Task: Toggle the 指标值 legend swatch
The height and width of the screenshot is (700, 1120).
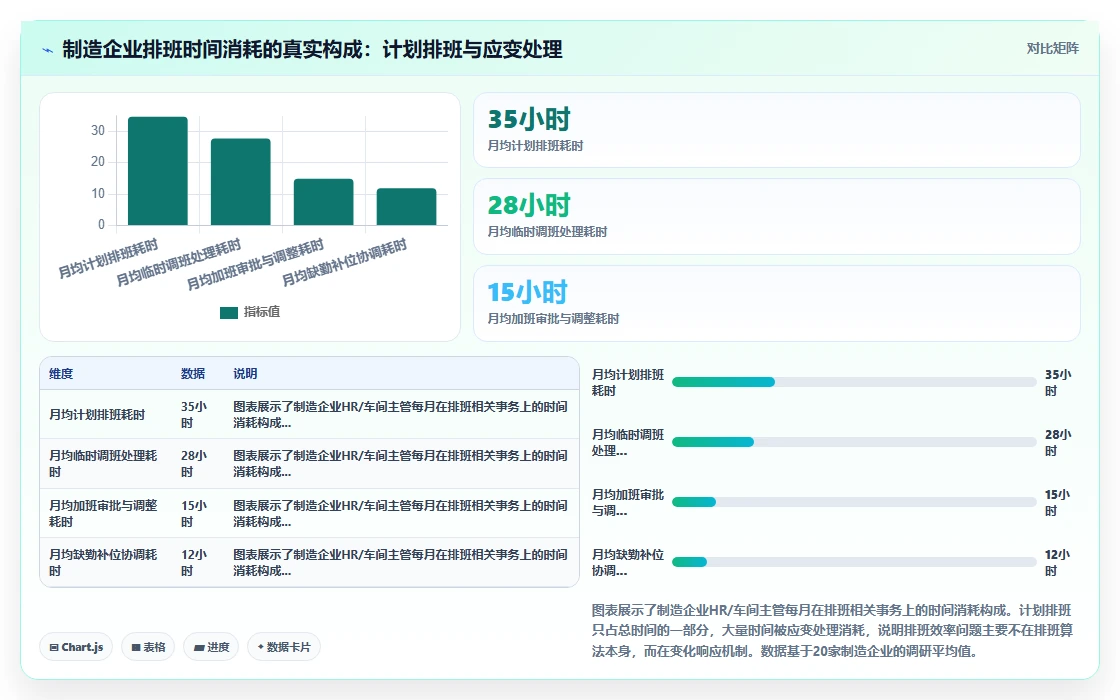Action: tap(229, 313)
